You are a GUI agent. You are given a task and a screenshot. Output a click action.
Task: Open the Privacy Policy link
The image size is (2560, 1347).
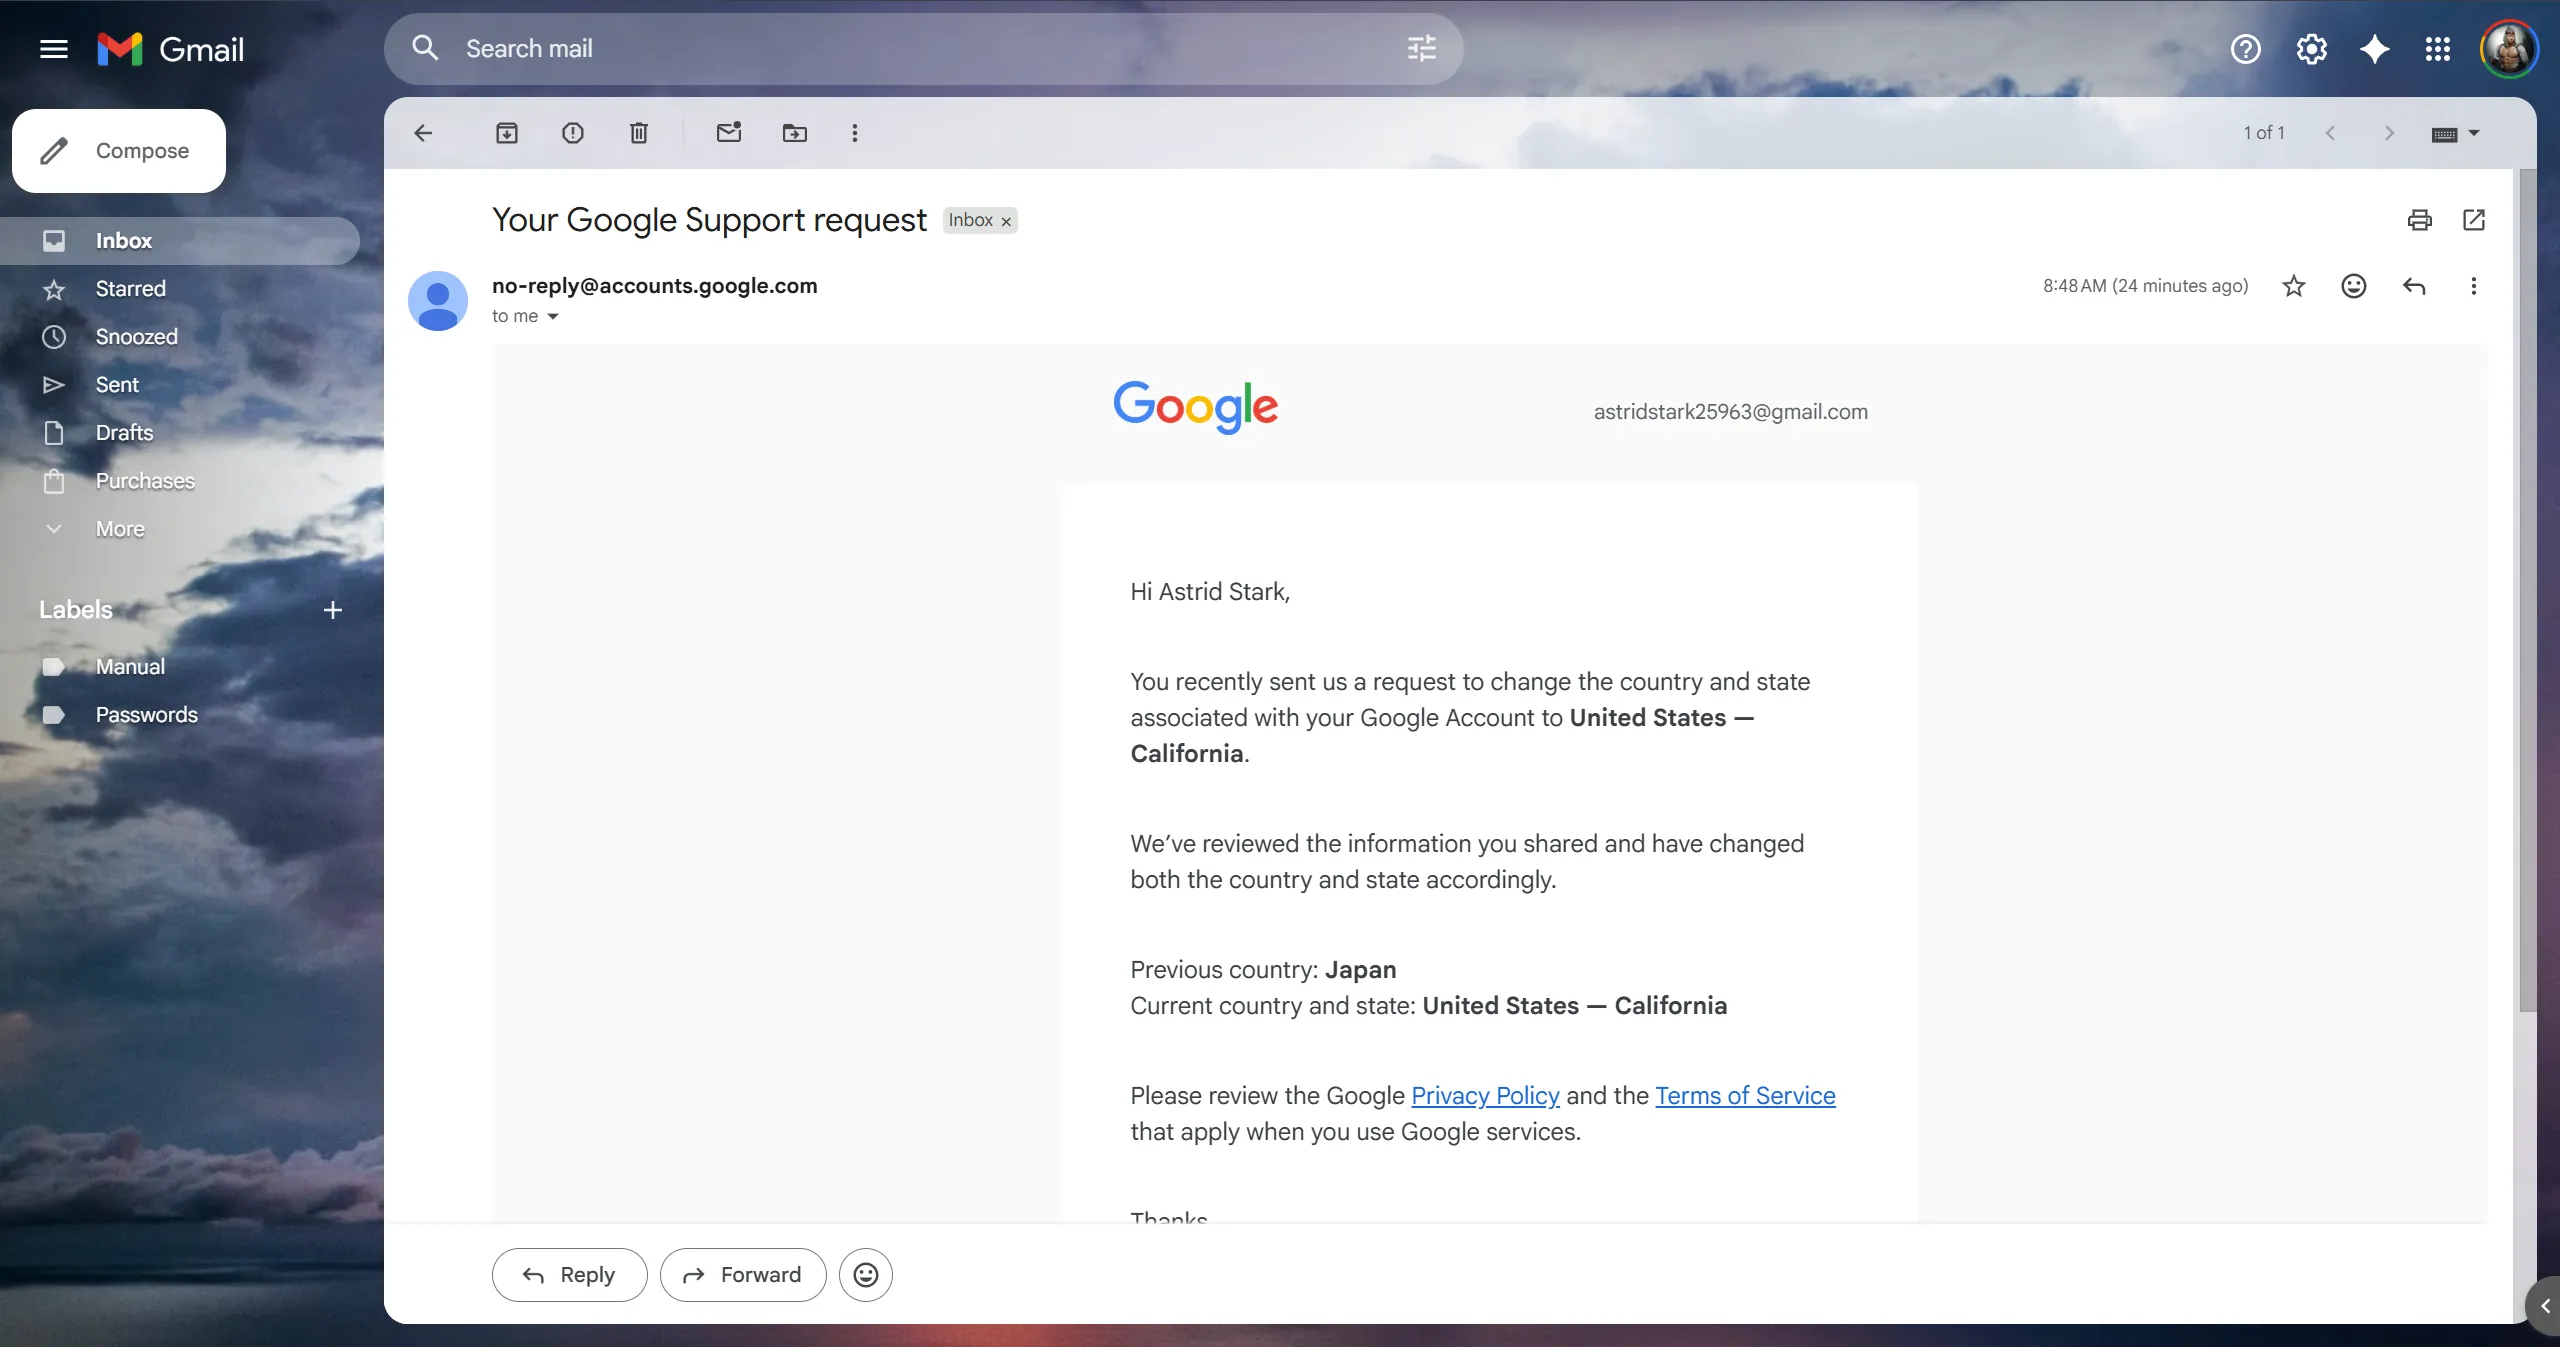(1485, 1096)
